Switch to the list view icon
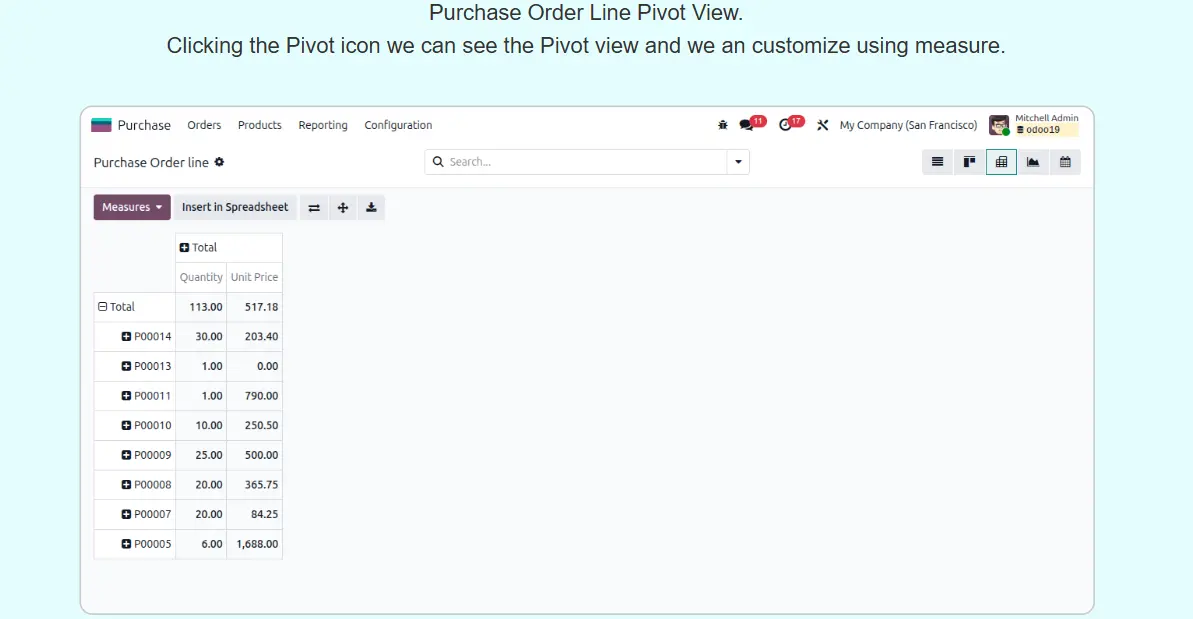Image resolution: width=1193 pixels, height=619 pixels. click(x=937, y=162)
